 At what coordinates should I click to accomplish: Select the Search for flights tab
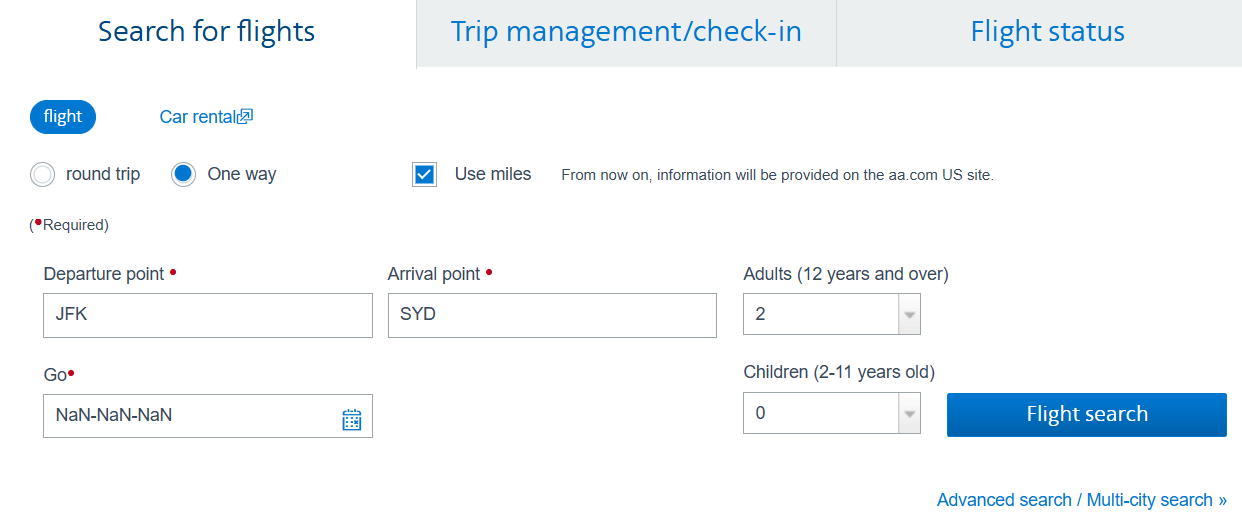click(x=207, y=32)
